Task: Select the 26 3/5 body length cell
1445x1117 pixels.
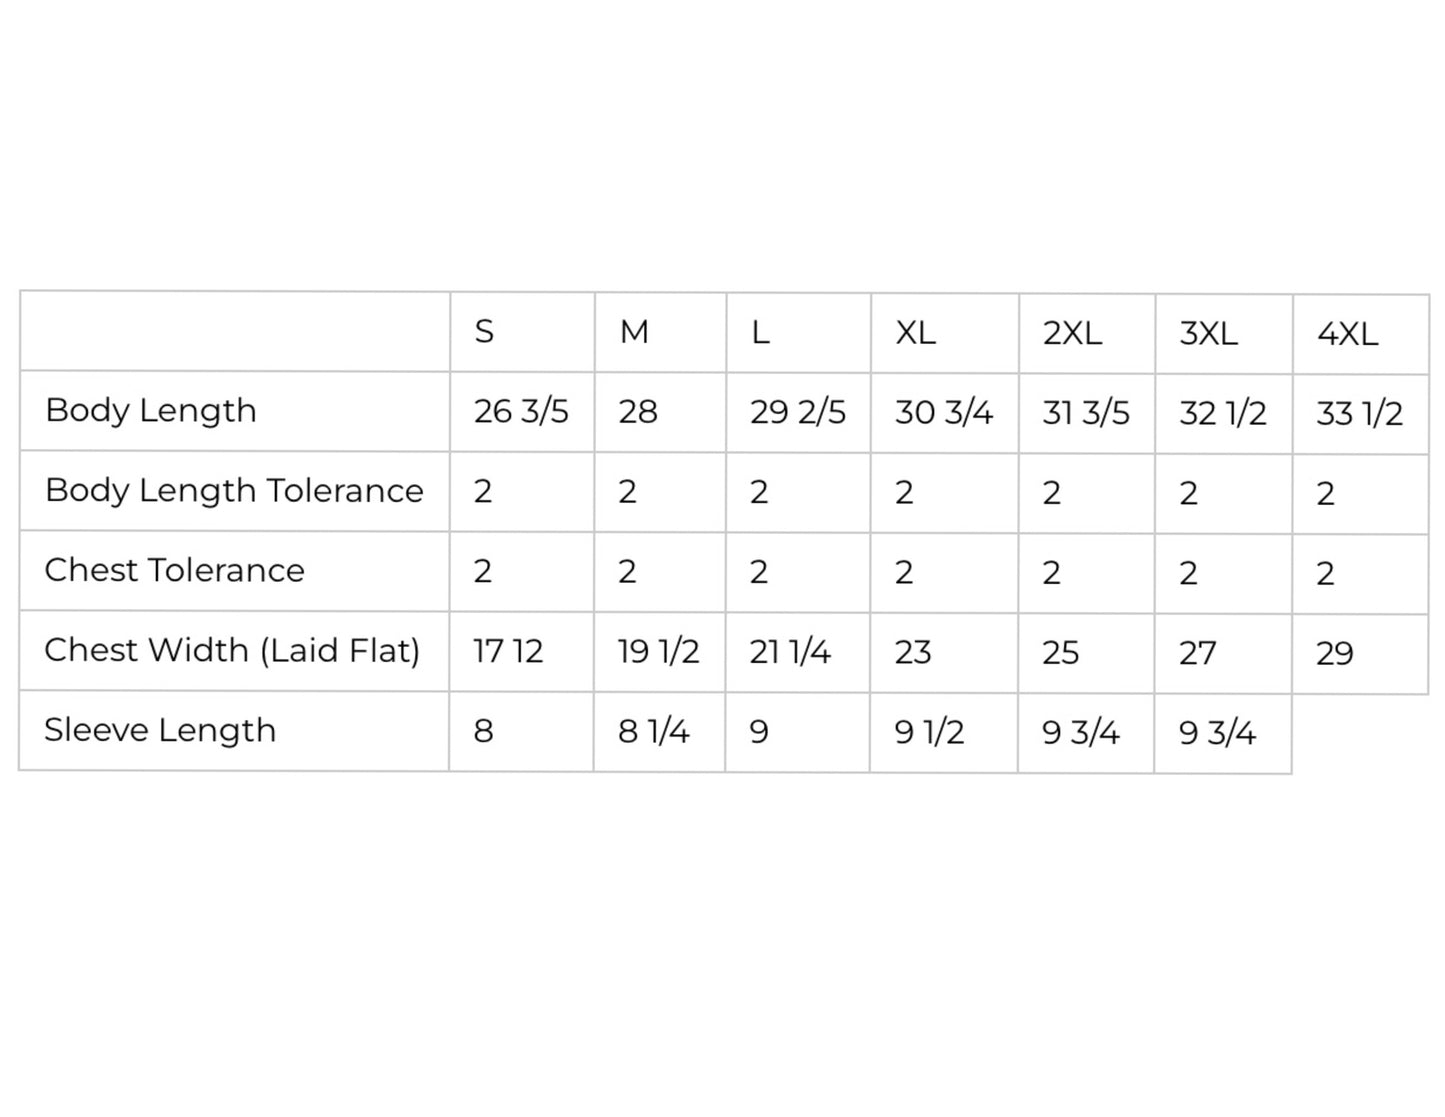Action: point(521,411)
